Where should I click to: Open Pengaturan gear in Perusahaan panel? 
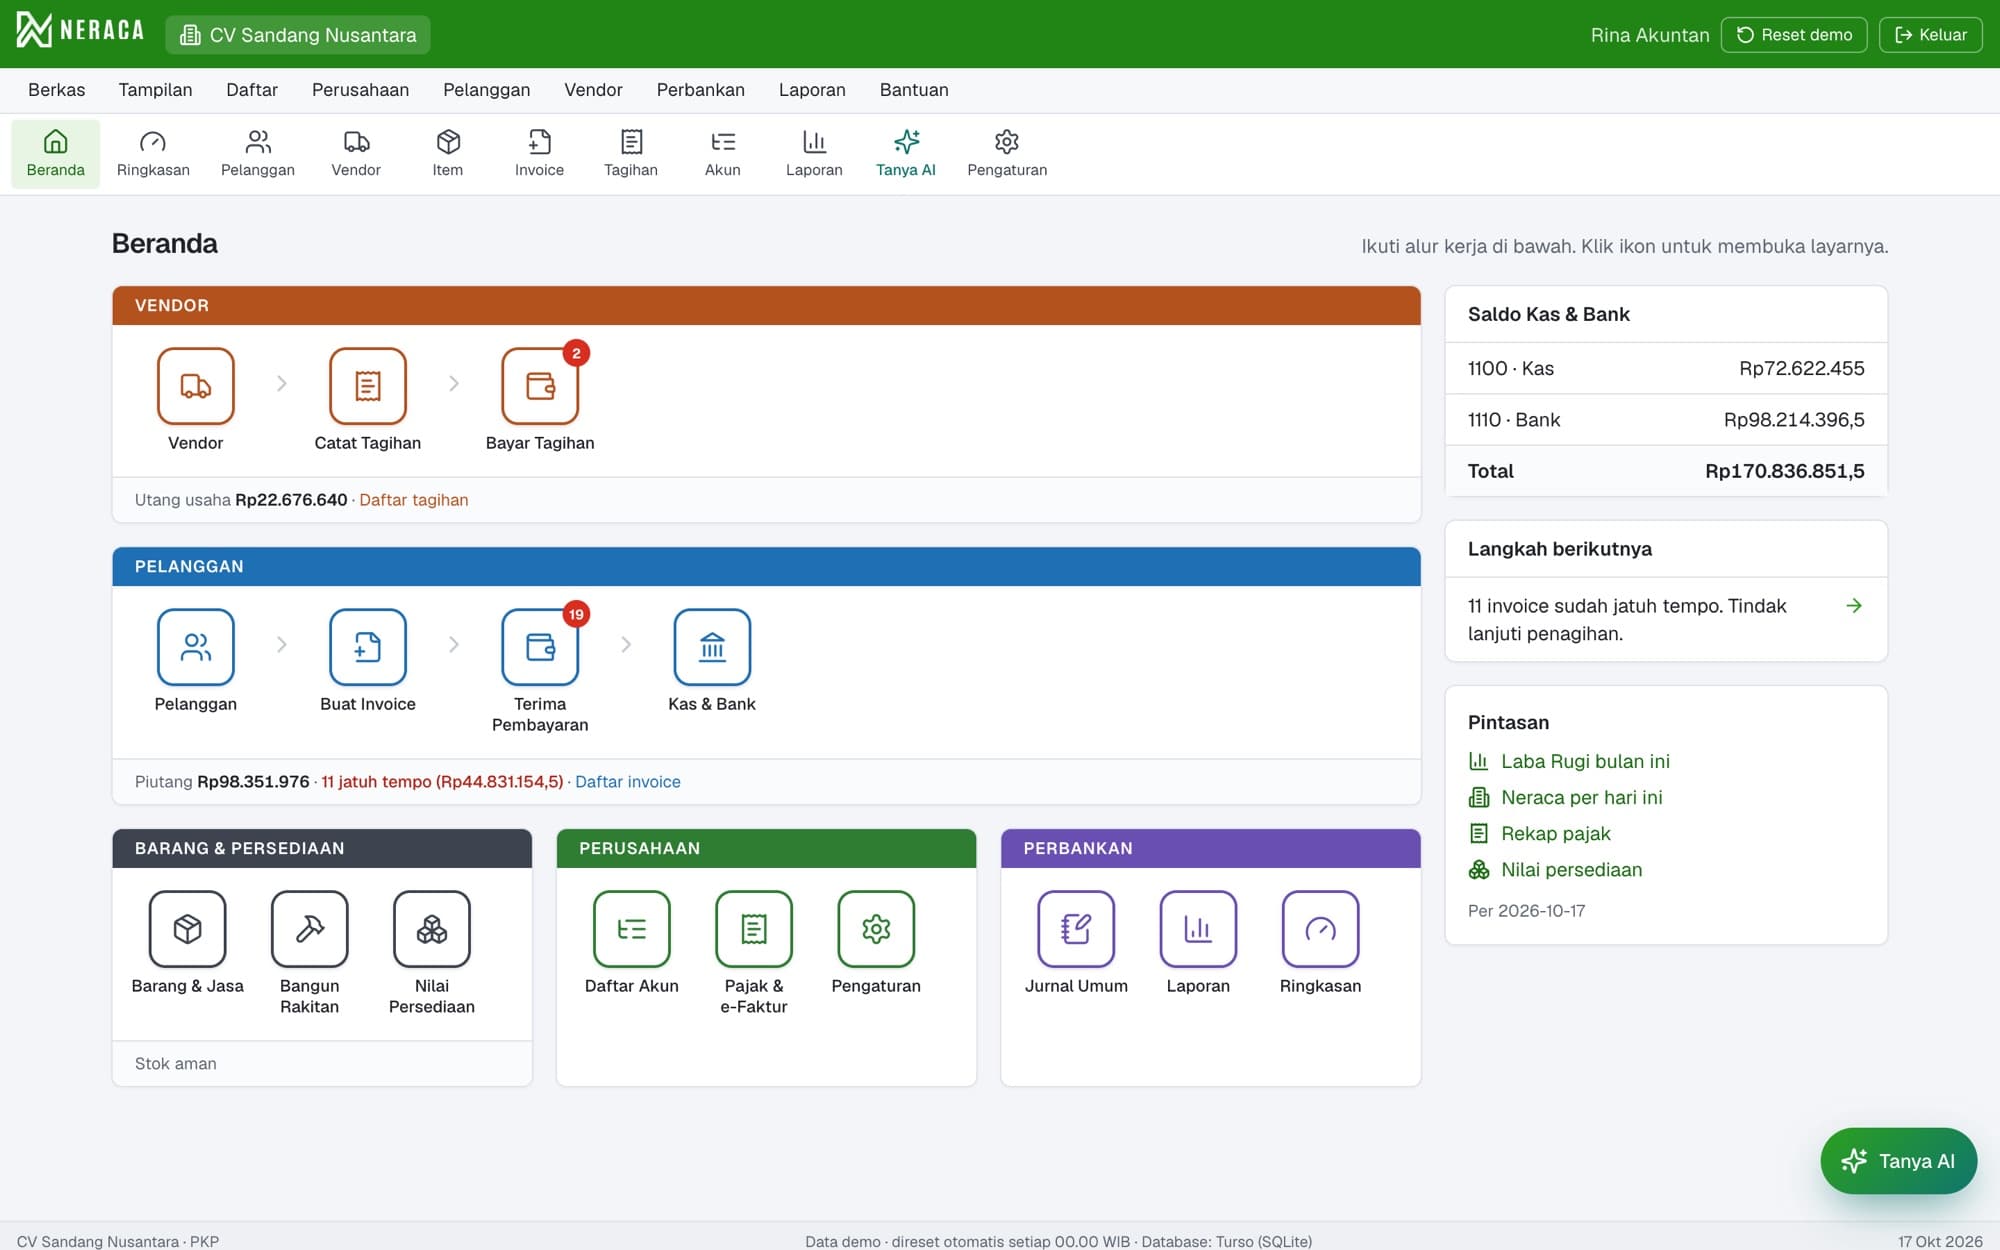coord(876,929)
